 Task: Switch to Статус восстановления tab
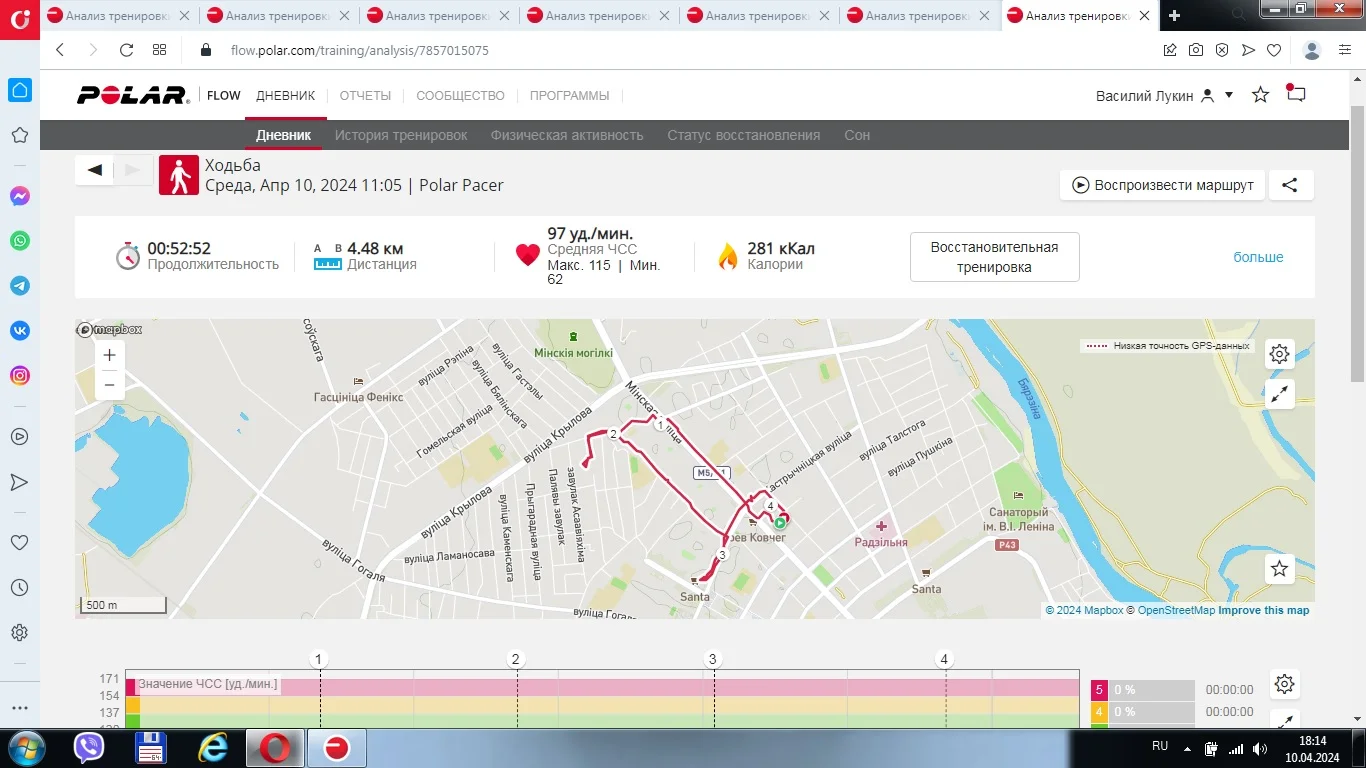pyautogui.click(x=744, y=135)
